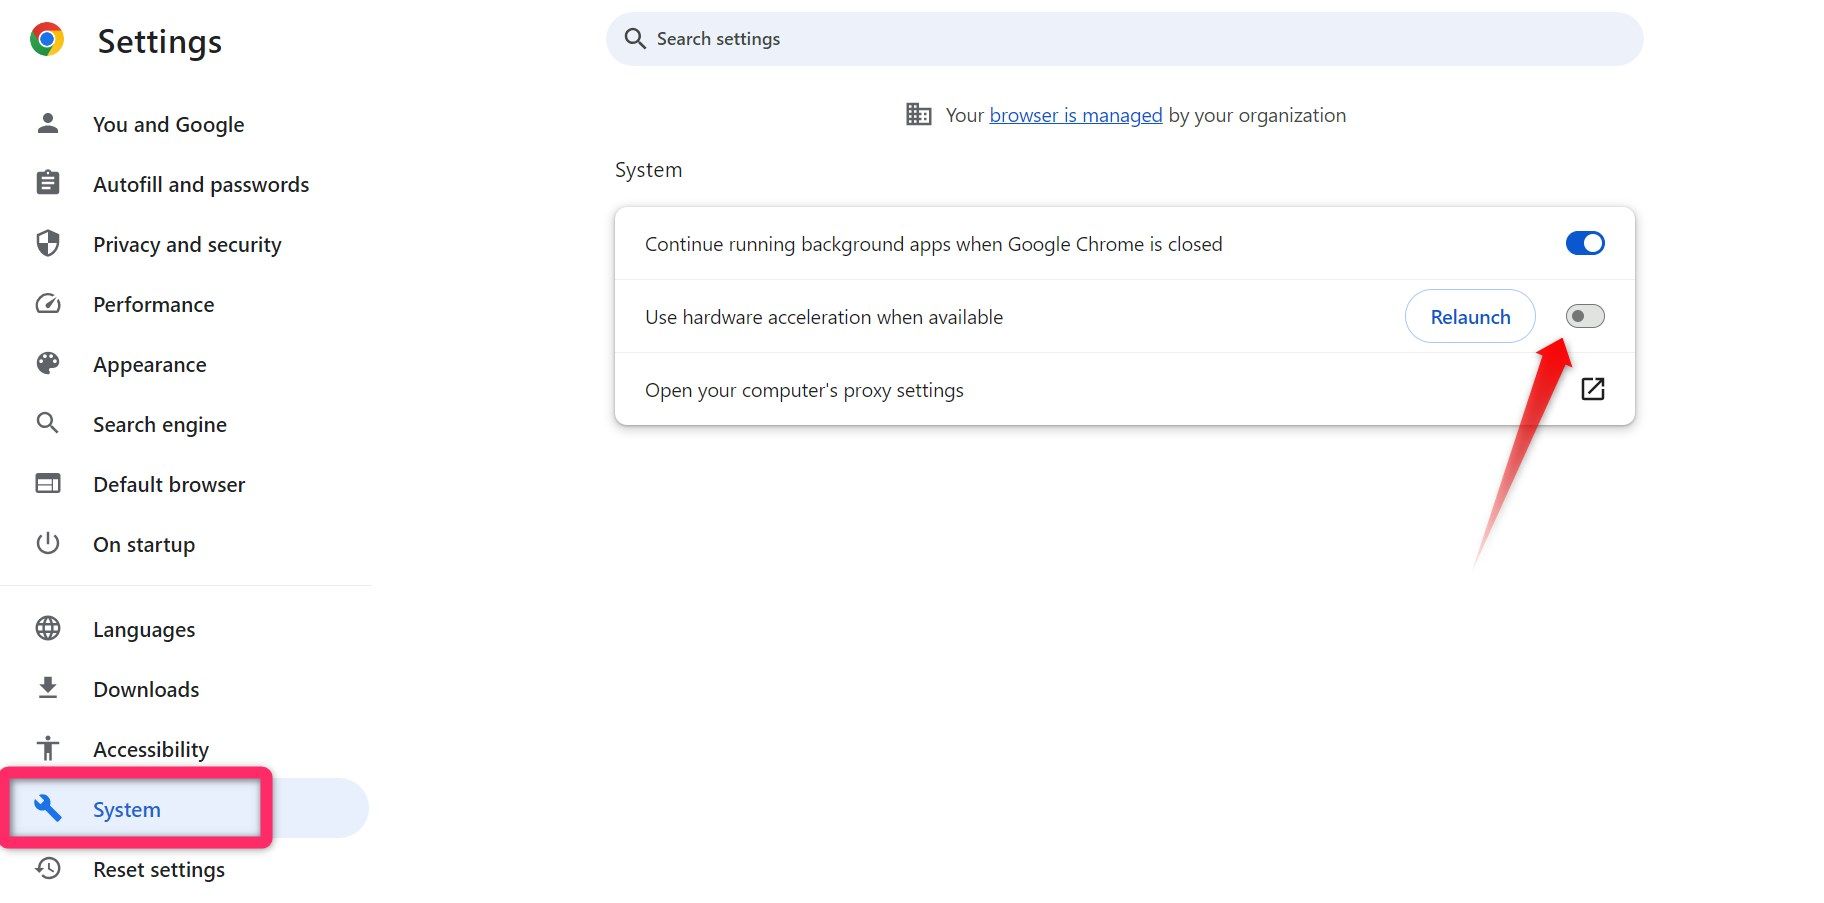Click the Chrome logo icon
This screenshot has width=1824, height=903.
44,40
